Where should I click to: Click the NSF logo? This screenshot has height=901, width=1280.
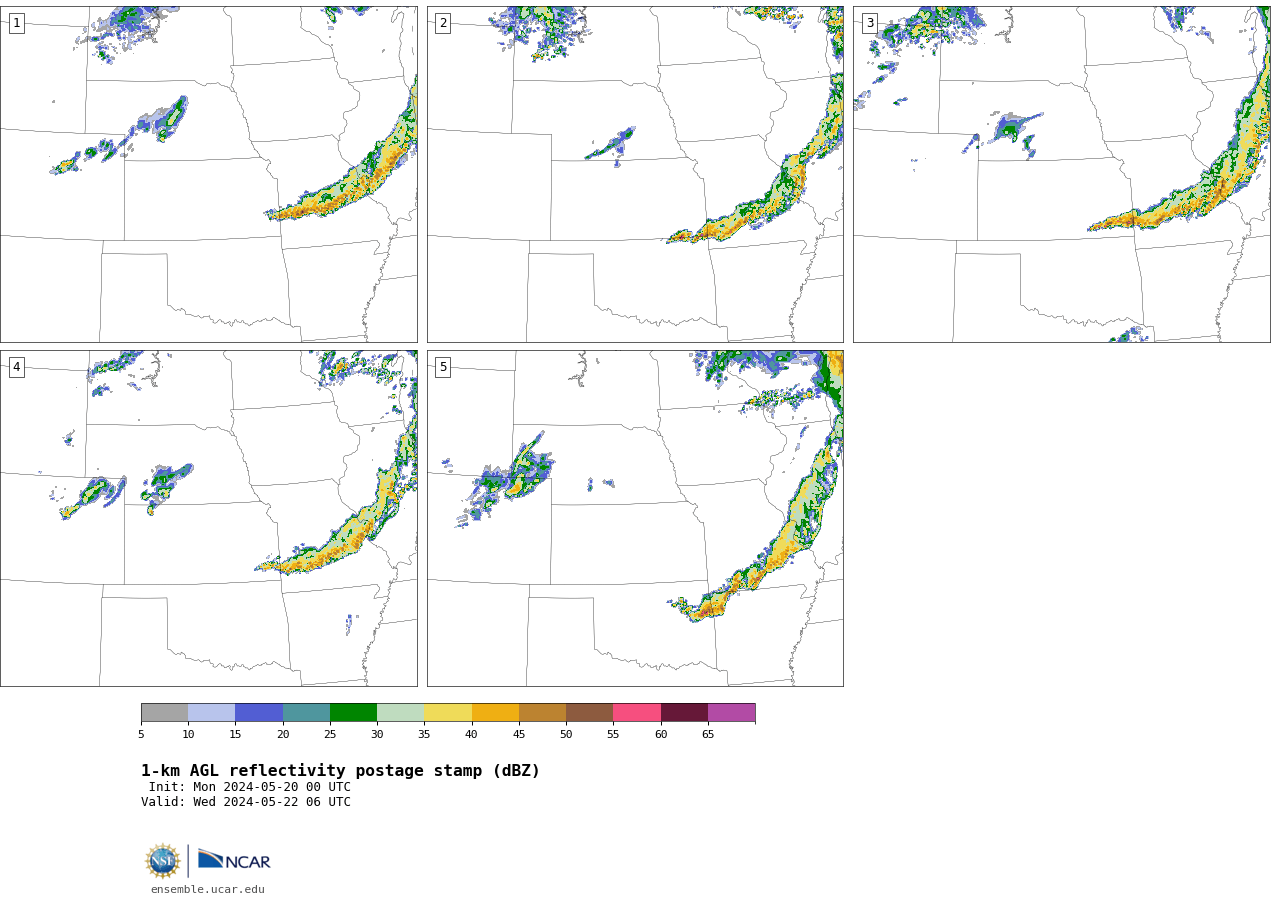click(x=163, y=861)
